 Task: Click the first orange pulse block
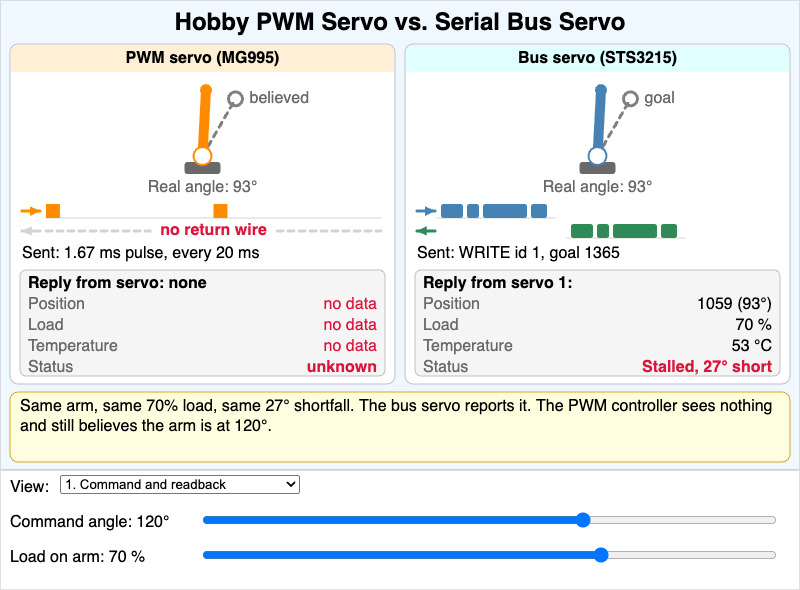[53, 211]
